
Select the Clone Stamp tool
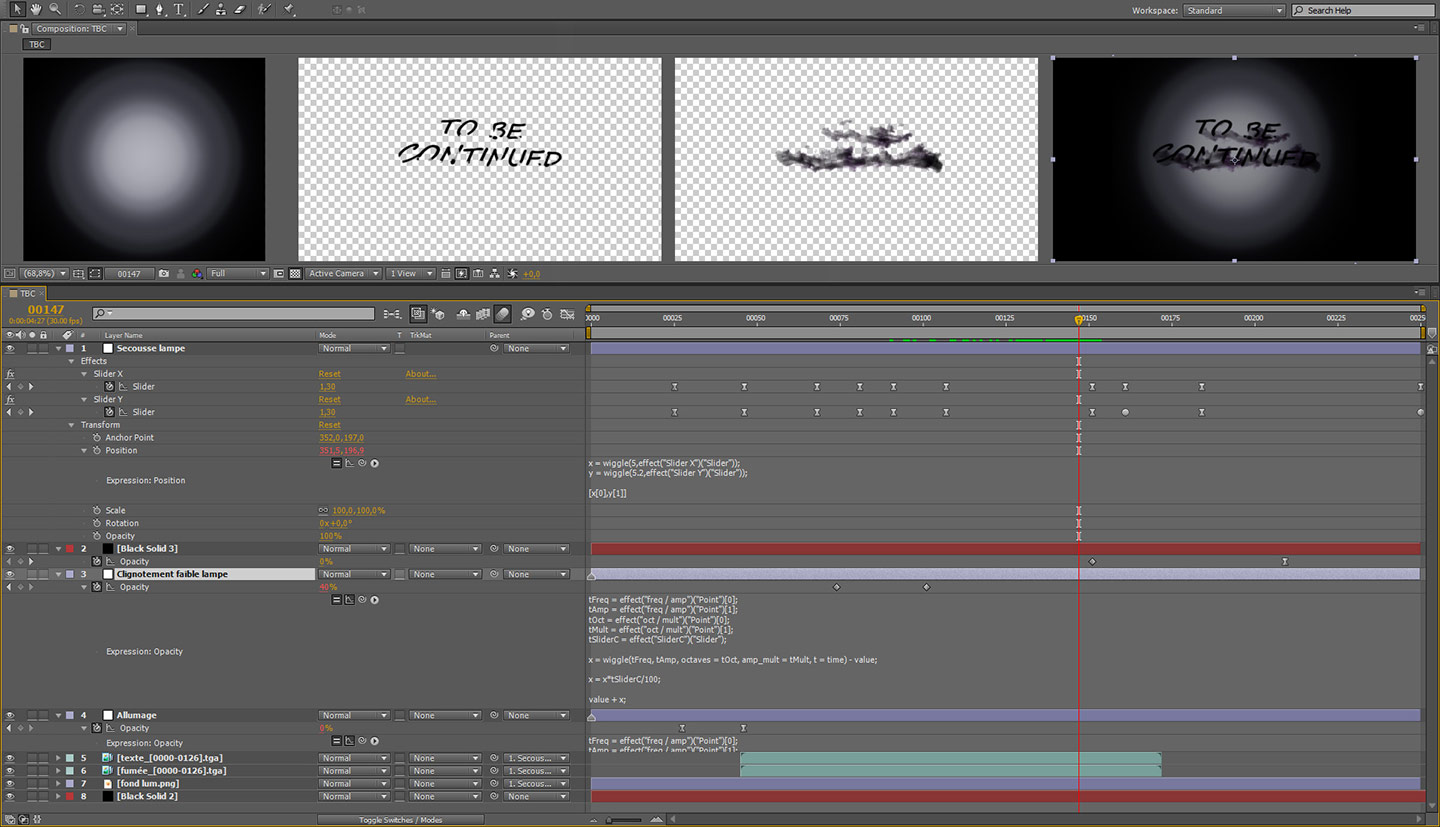point(221,9)
